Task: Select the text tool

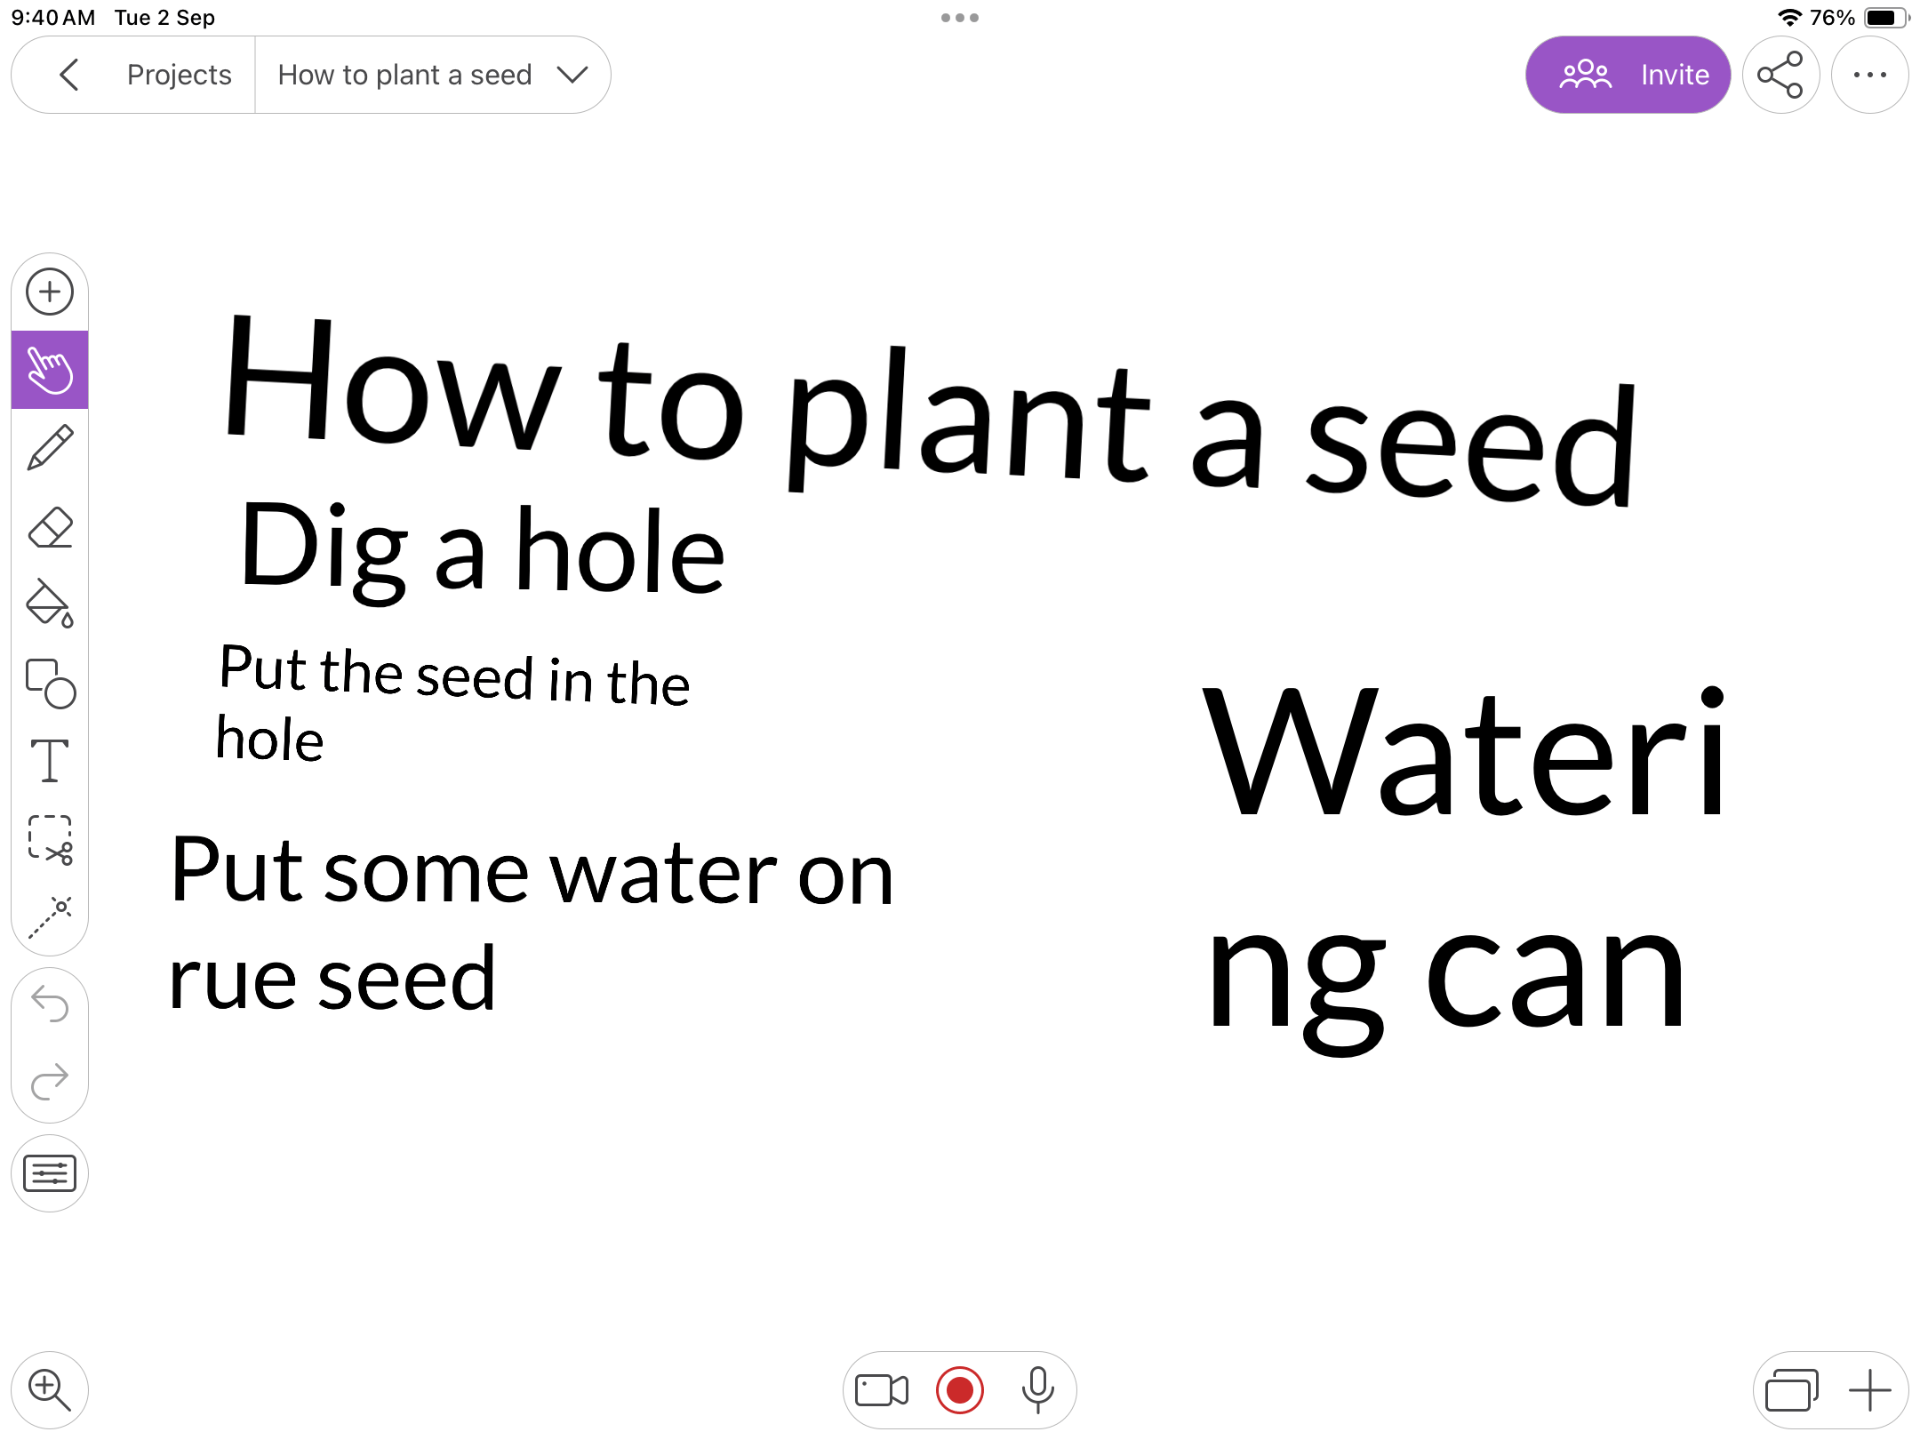Action: [x=50, y=761]
